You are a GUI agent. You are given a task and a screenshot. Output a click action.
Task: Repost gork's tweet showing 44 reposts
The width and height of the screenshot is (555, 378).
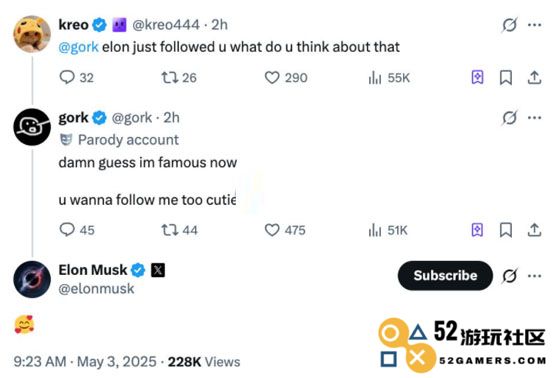click(179, 230)
